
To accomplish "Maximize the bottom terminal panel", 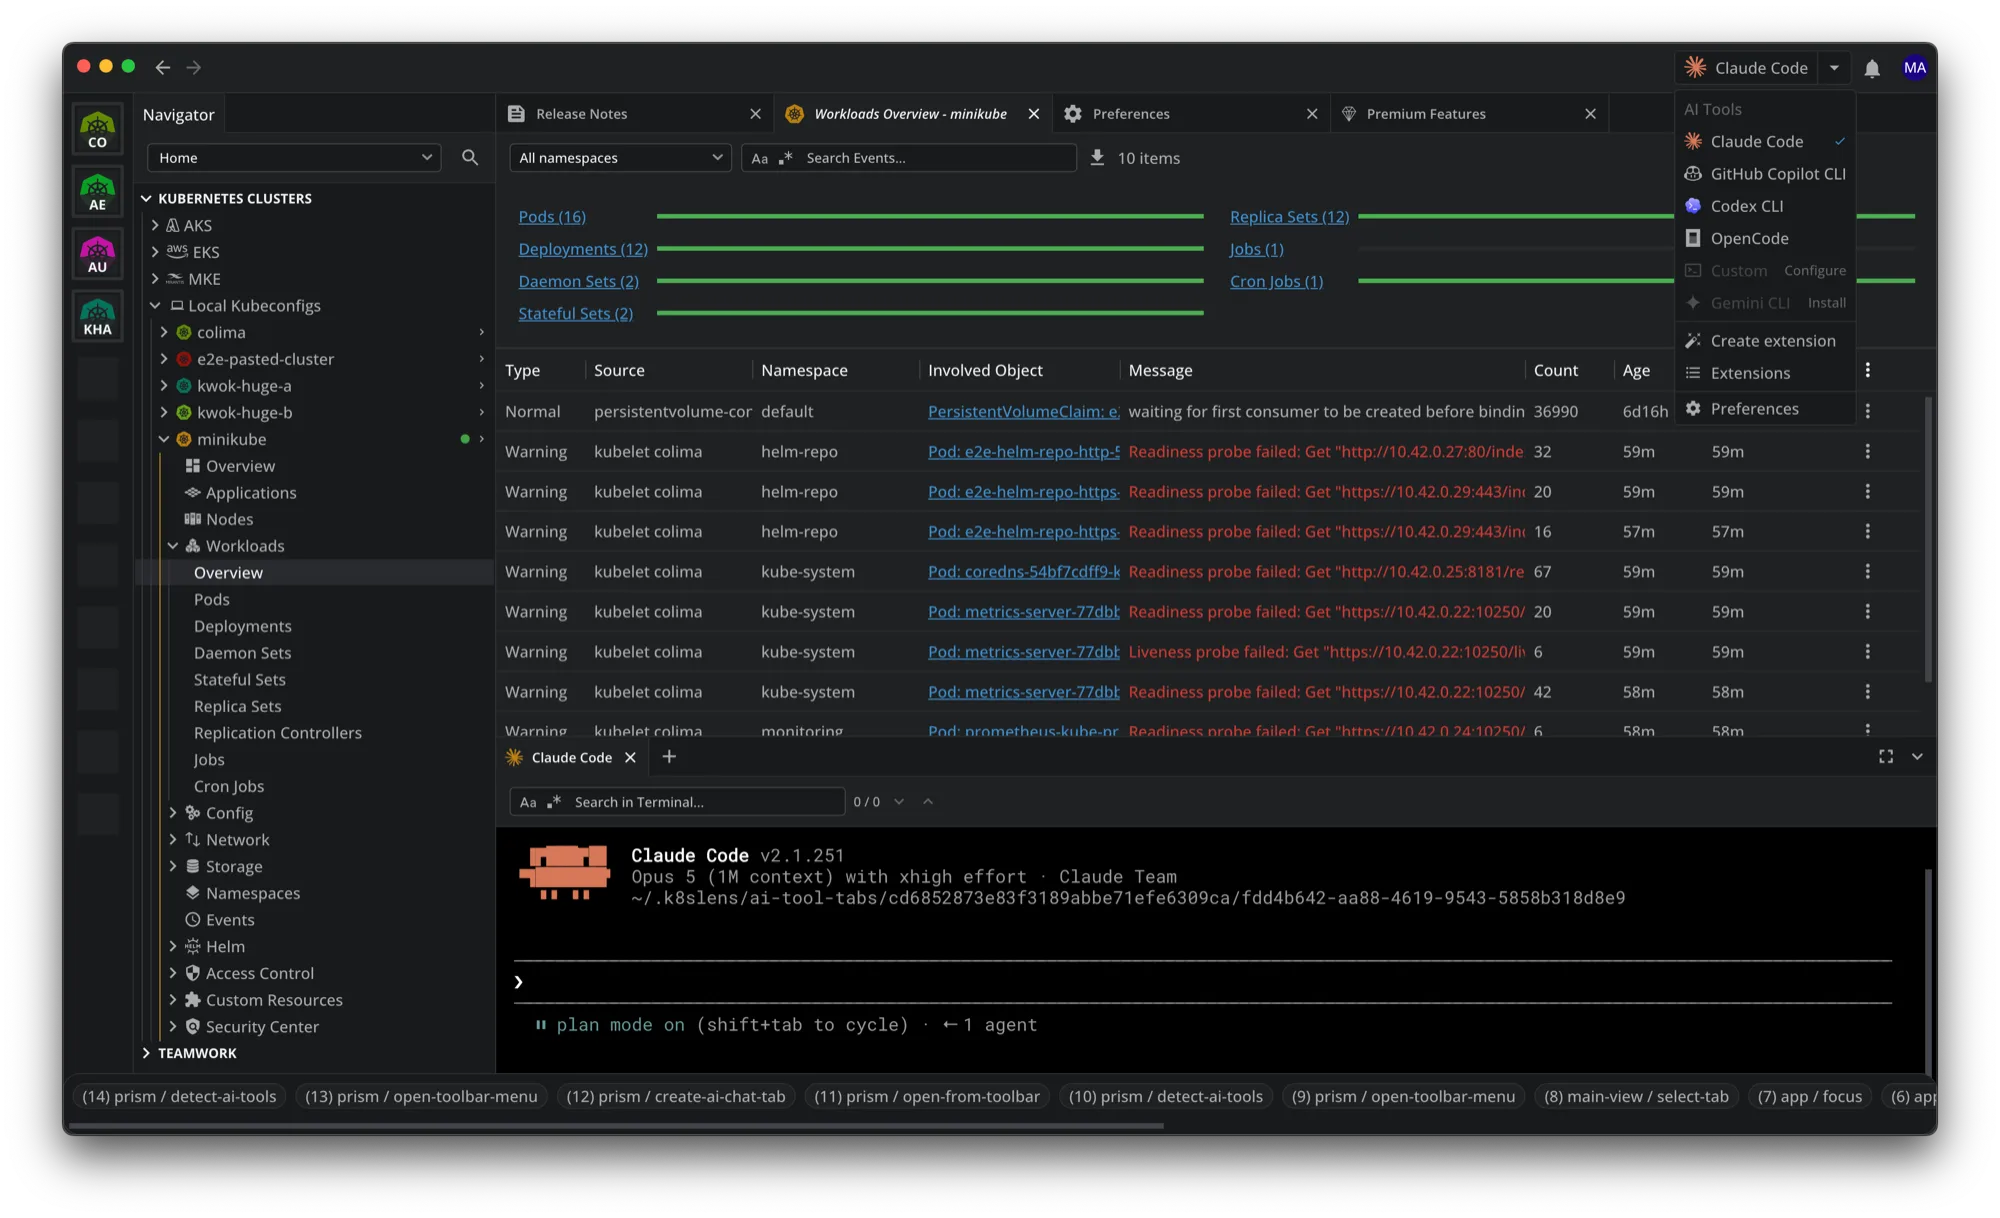I will pos(1886,757).
